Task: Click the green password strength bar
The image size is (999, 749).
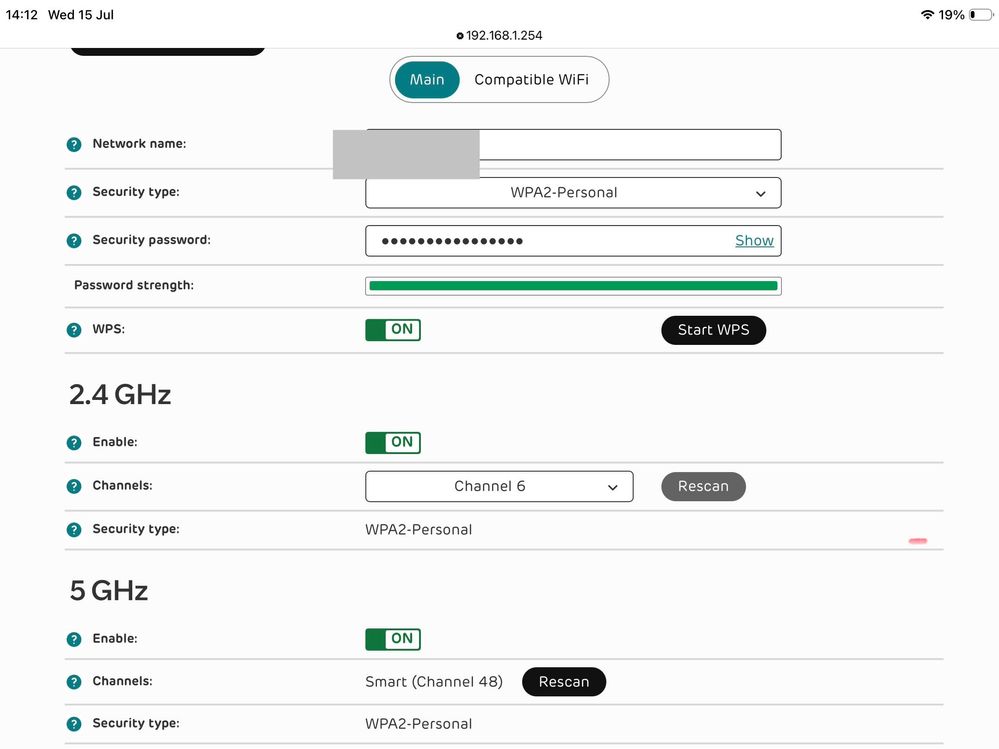Action: pyautogui.click(x=573, y=286)
